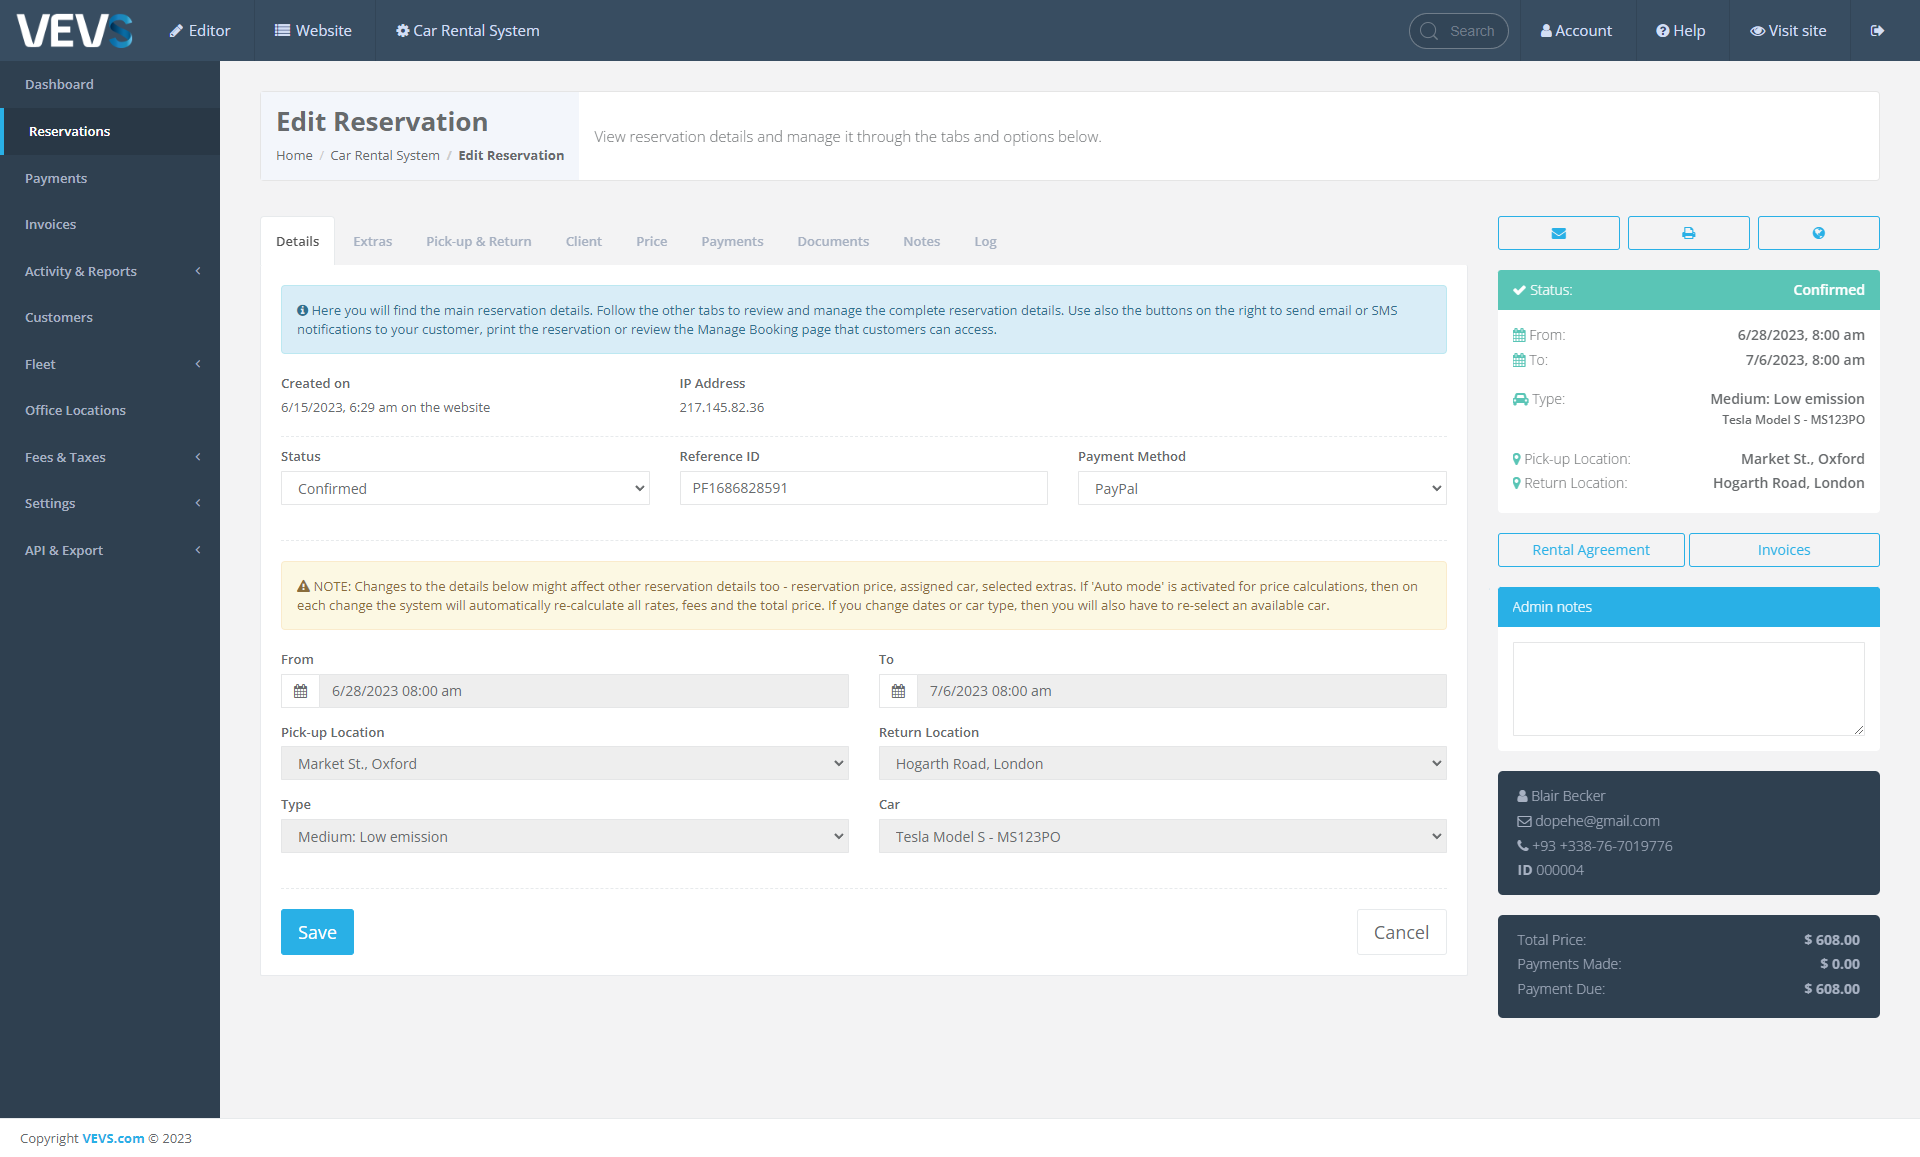1920x1157 pixels.
Task: Open the Status dropdown showing Confirmed
Action: click(465, 488)
